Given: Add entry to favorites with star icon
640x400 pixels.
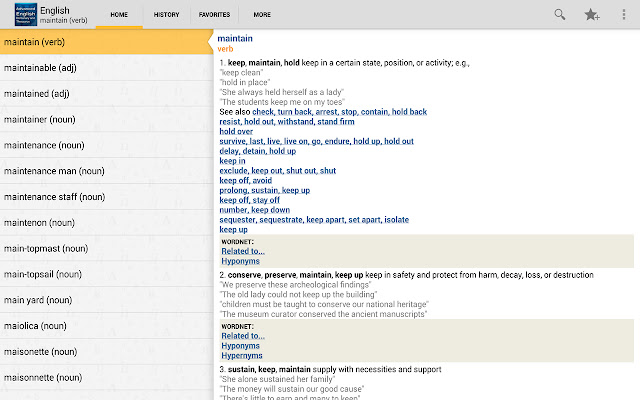Looking at the screenshot, I should 591,14.
